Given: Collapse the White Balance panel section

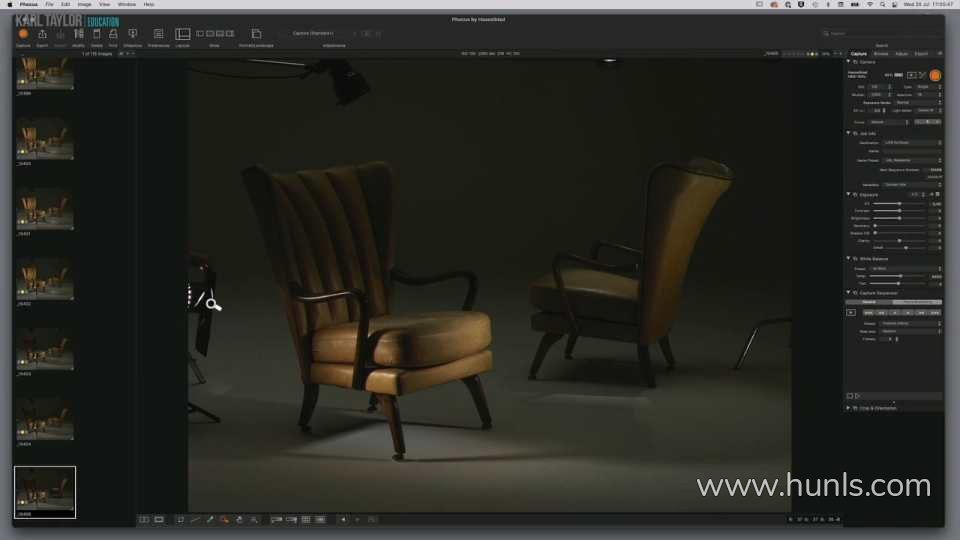Looking at the screenshot, I should (x=849, y=258).
